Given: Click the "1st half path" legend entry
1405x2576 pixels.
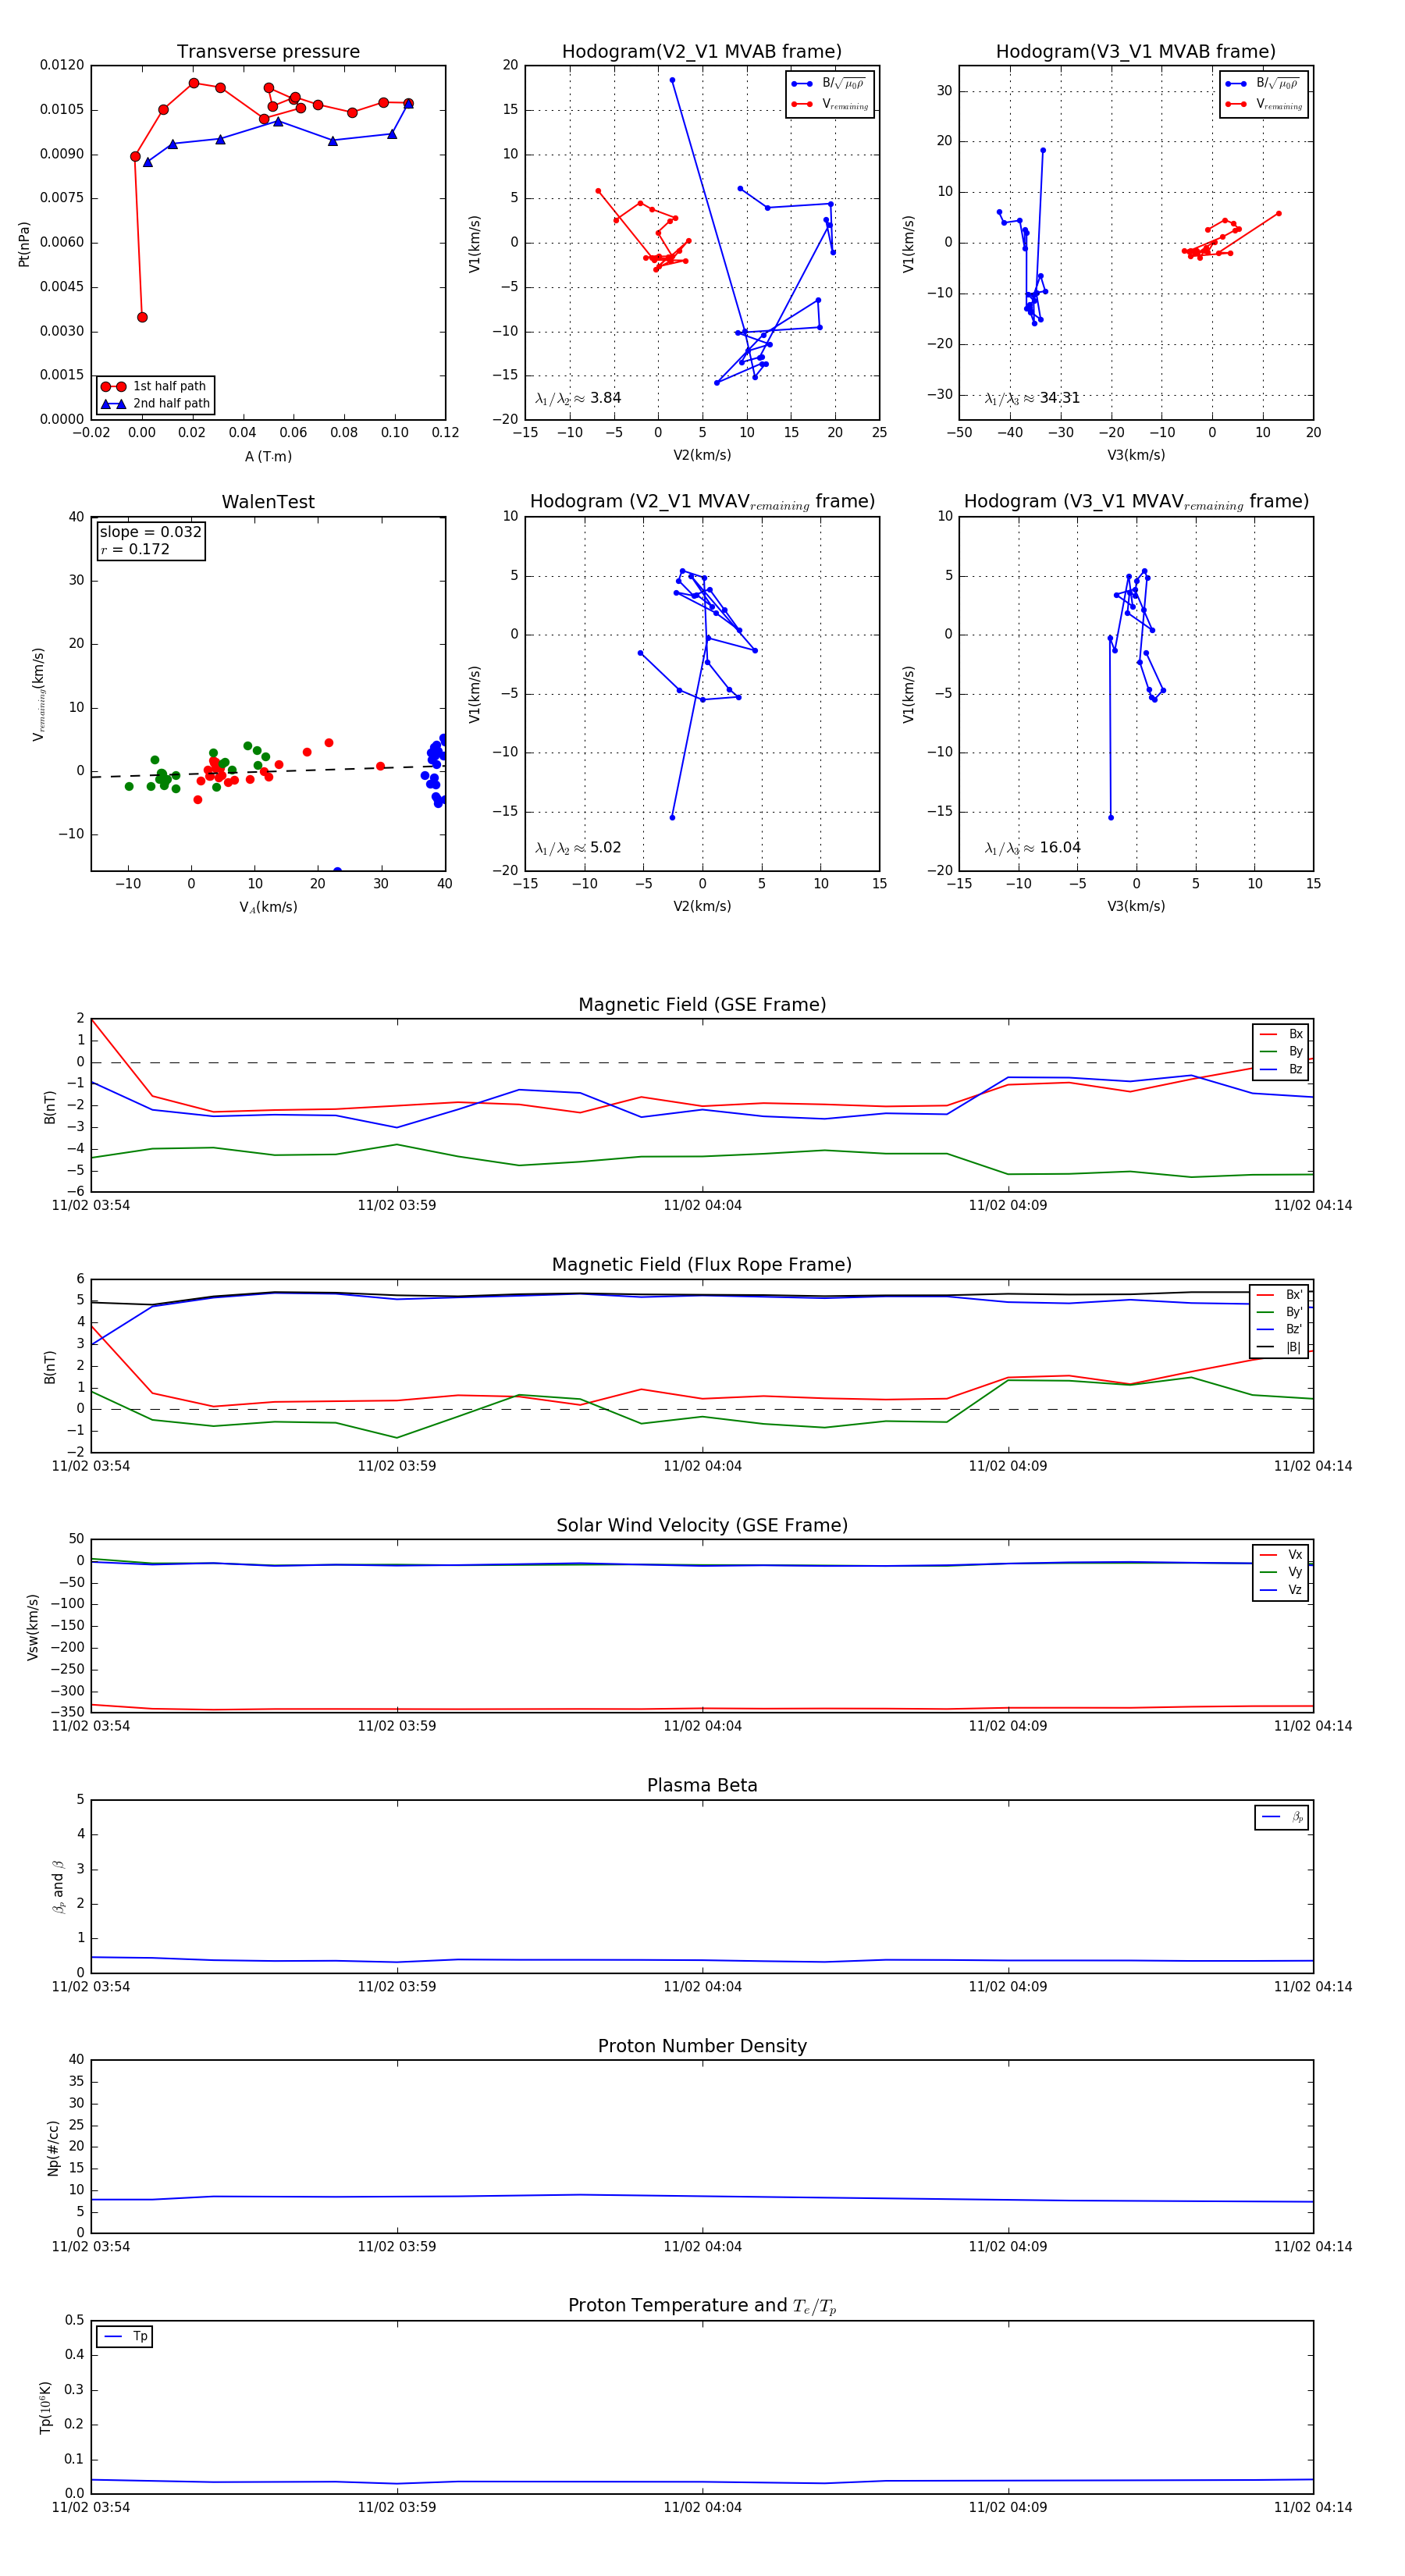Looking at the screenshot, I should 155,386.
